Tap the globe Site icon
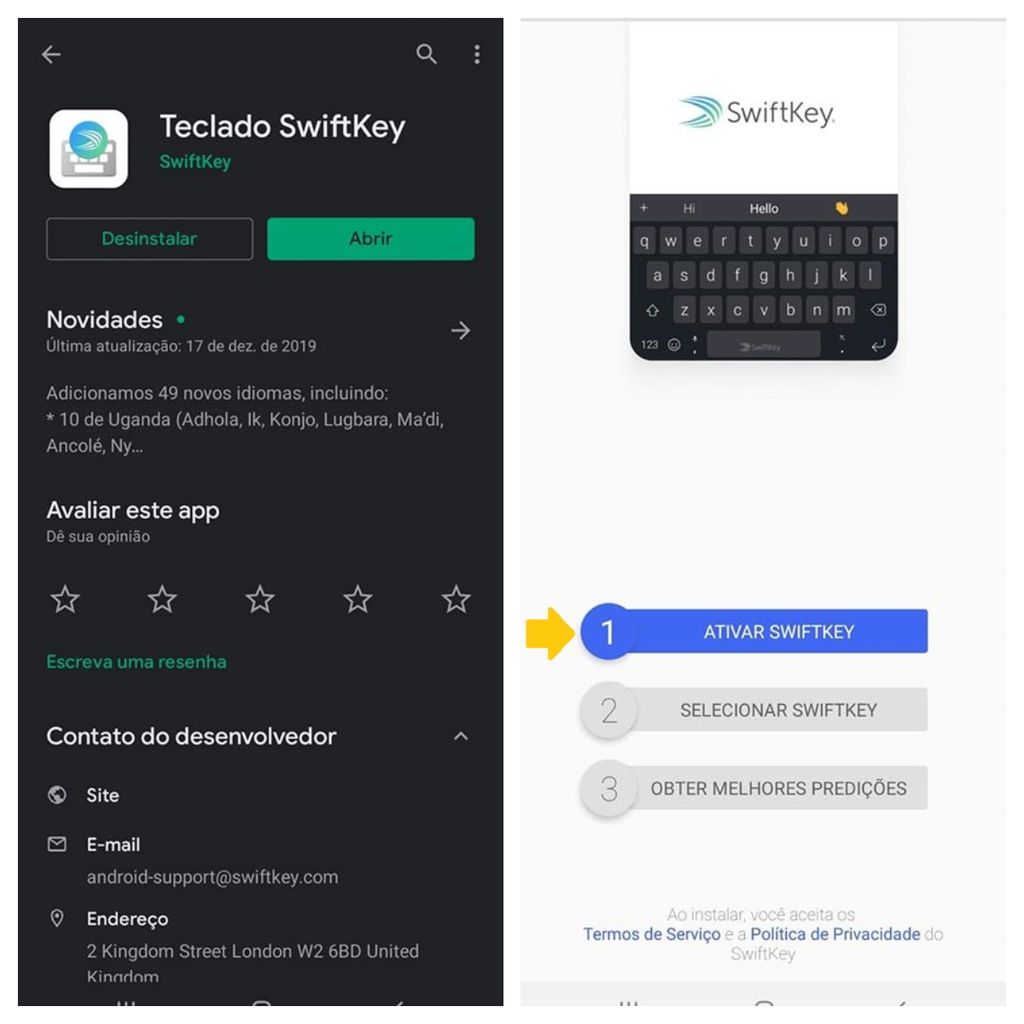This screenshot has width=1024, height=1024. (57, 795)
